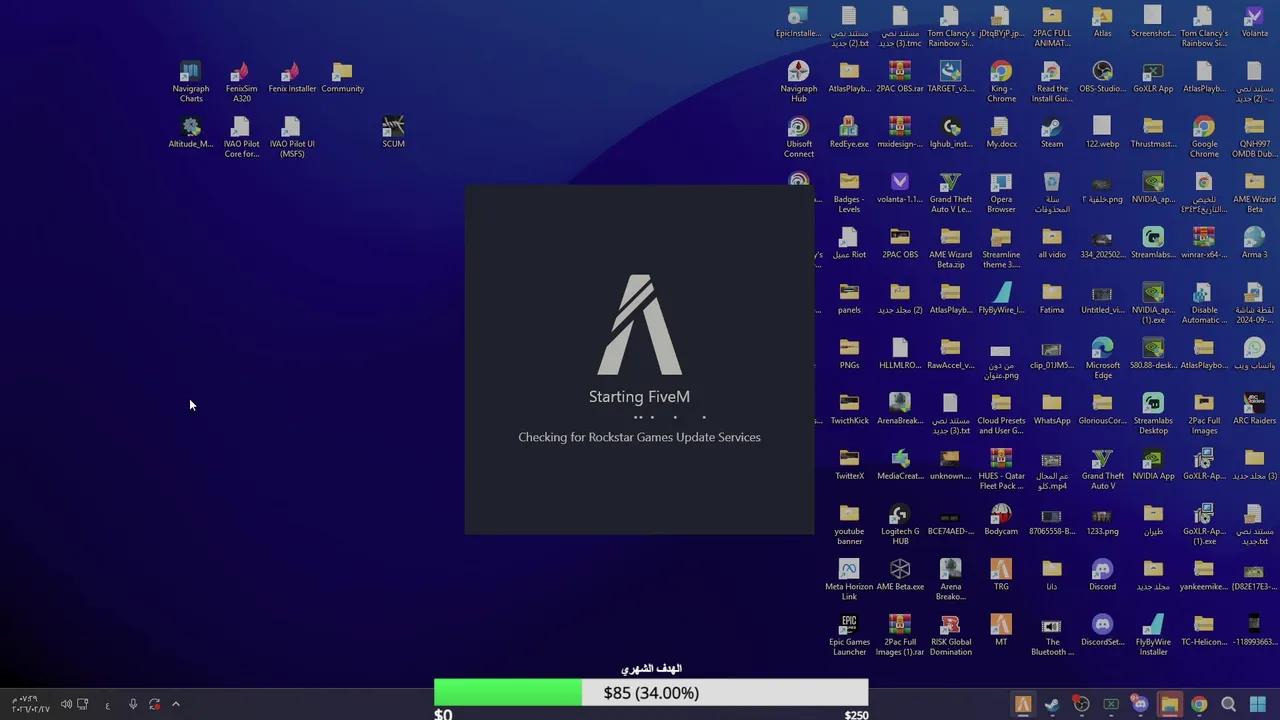Select the NVIDIA App desktop icon

1153,464
